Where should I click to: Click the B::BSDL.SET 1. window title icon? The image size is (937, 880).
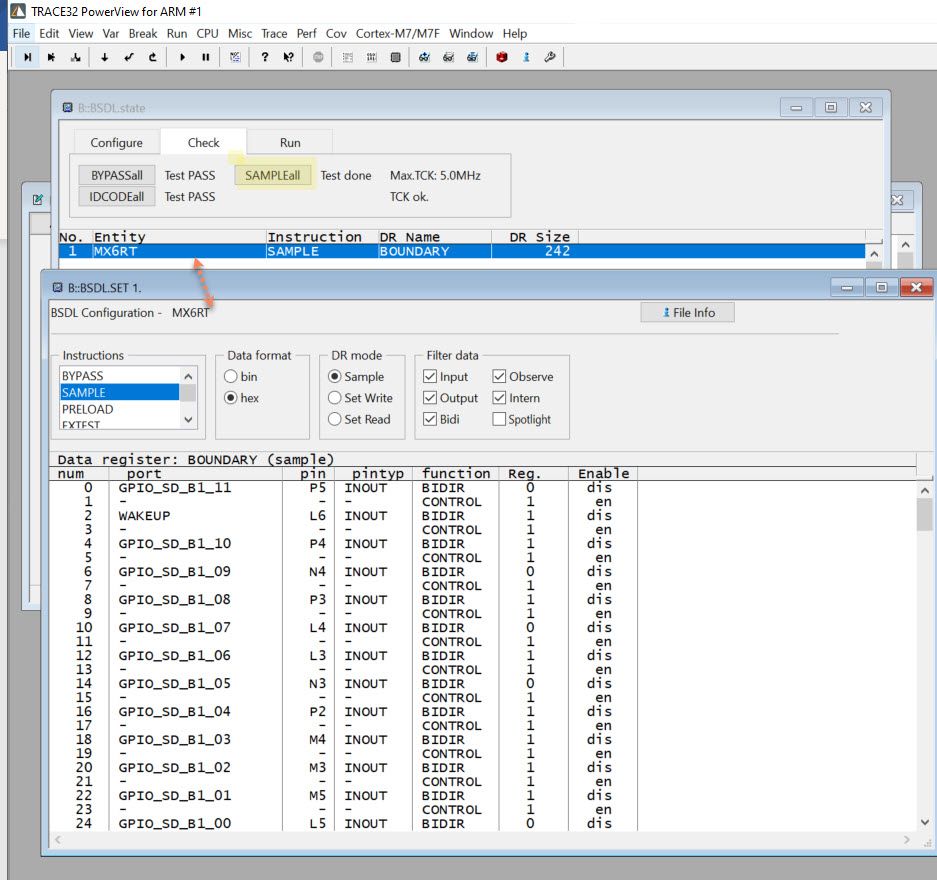pyautogui.click(x=57, y=287)
